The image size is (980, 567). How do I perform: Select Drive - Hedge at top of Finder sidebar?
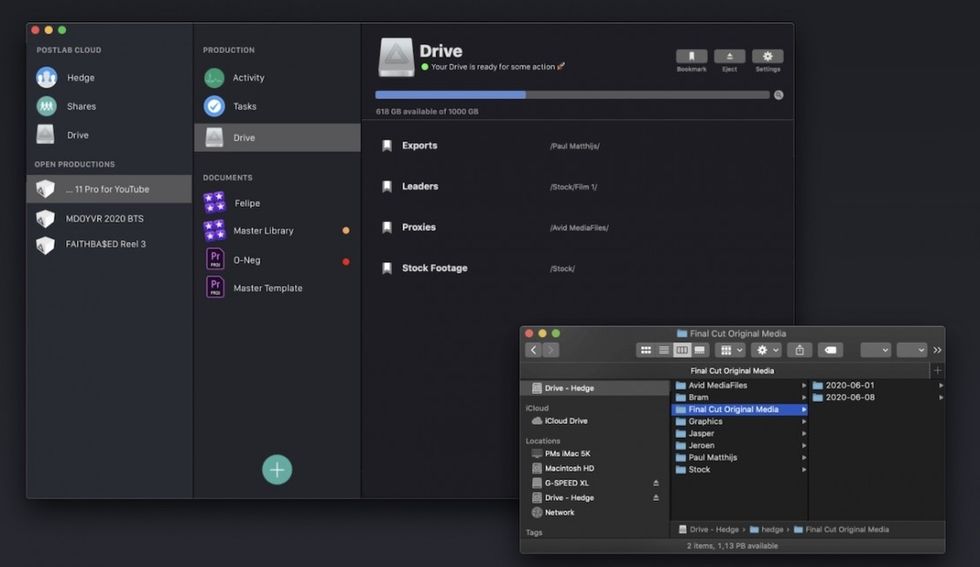pyautogui.click(x=594, y=388)
